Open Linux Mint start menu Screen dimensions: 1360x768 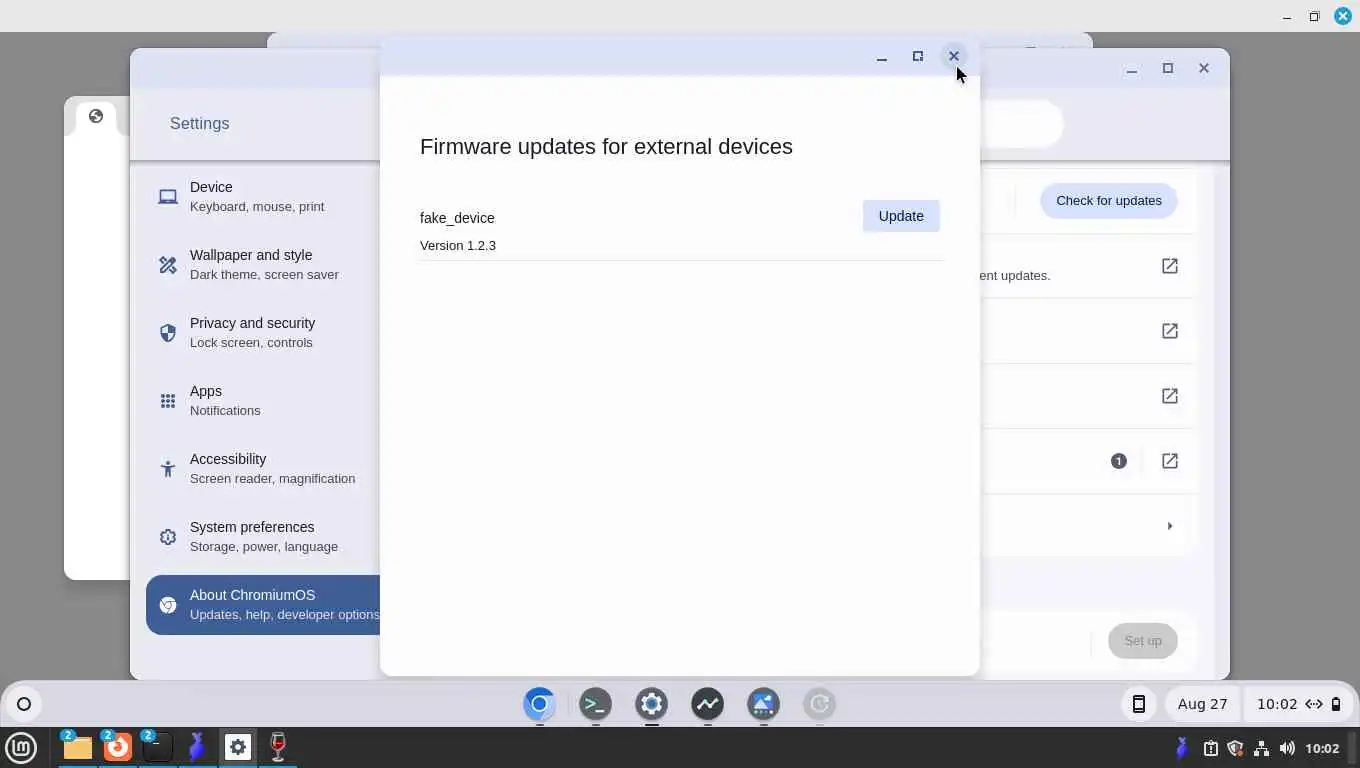(21, 747)
